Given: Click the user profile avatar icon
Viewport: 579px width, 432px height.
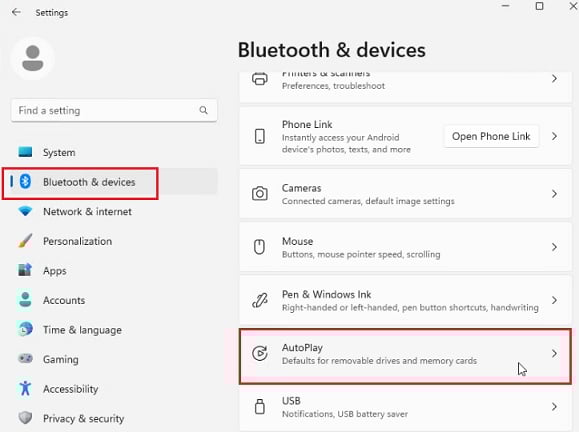Looking at the screenshot, I should click(33, 58).
